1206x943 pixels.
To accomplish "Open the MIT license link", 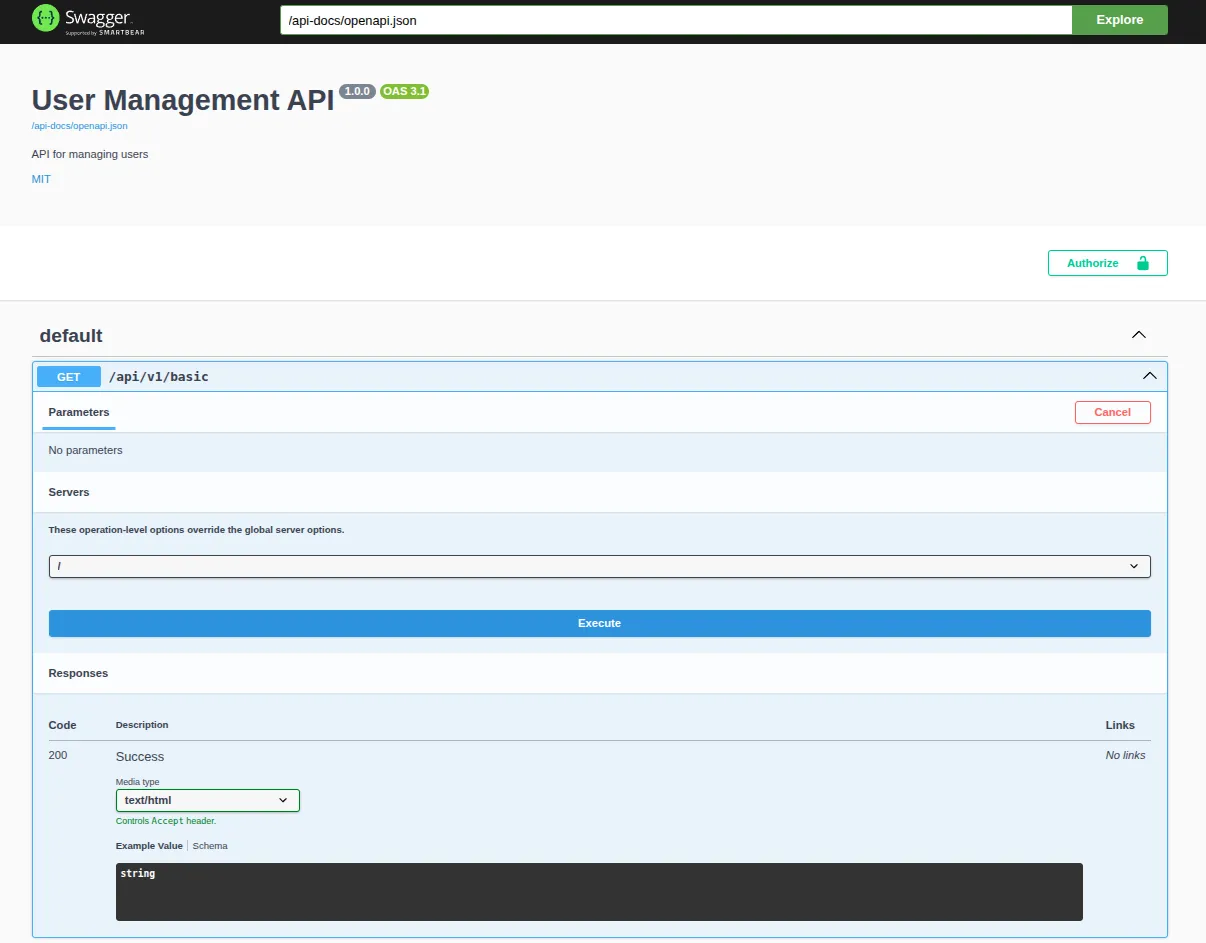I will [x=41, y=179].
